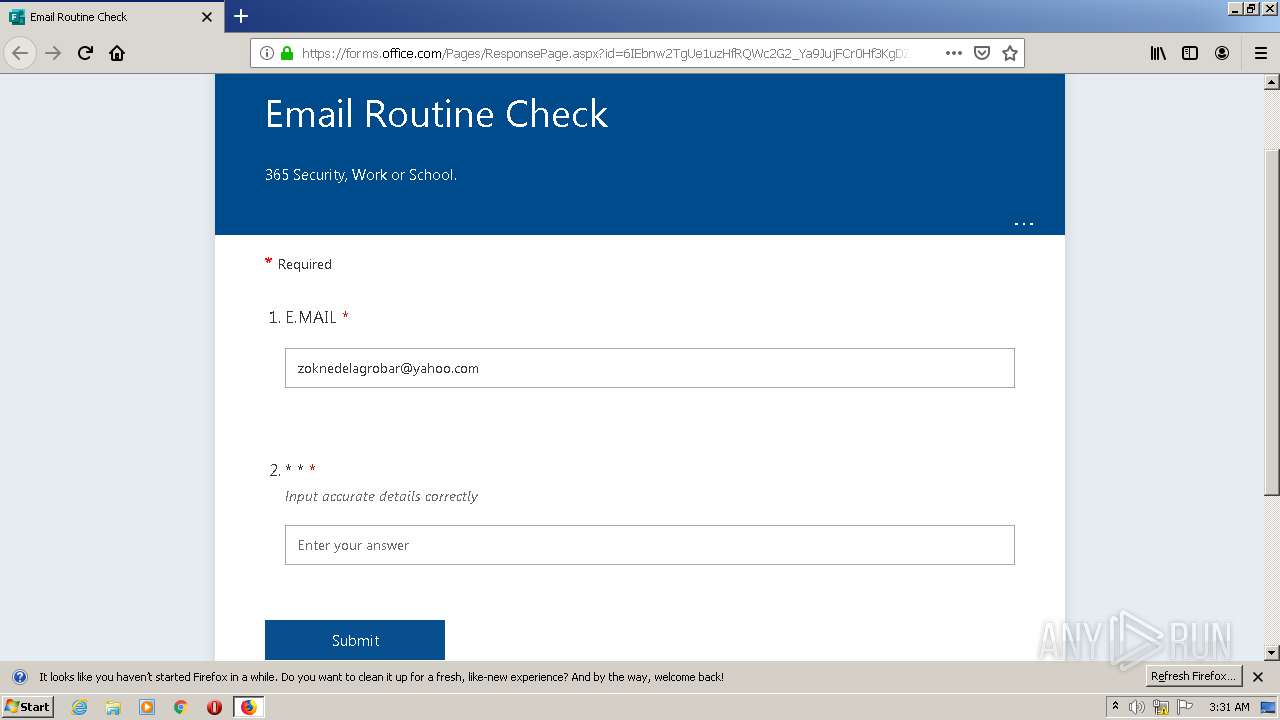The image size is (1280, 720).
Task: Click the E.MAIL question label
Action: click(311, 317)
